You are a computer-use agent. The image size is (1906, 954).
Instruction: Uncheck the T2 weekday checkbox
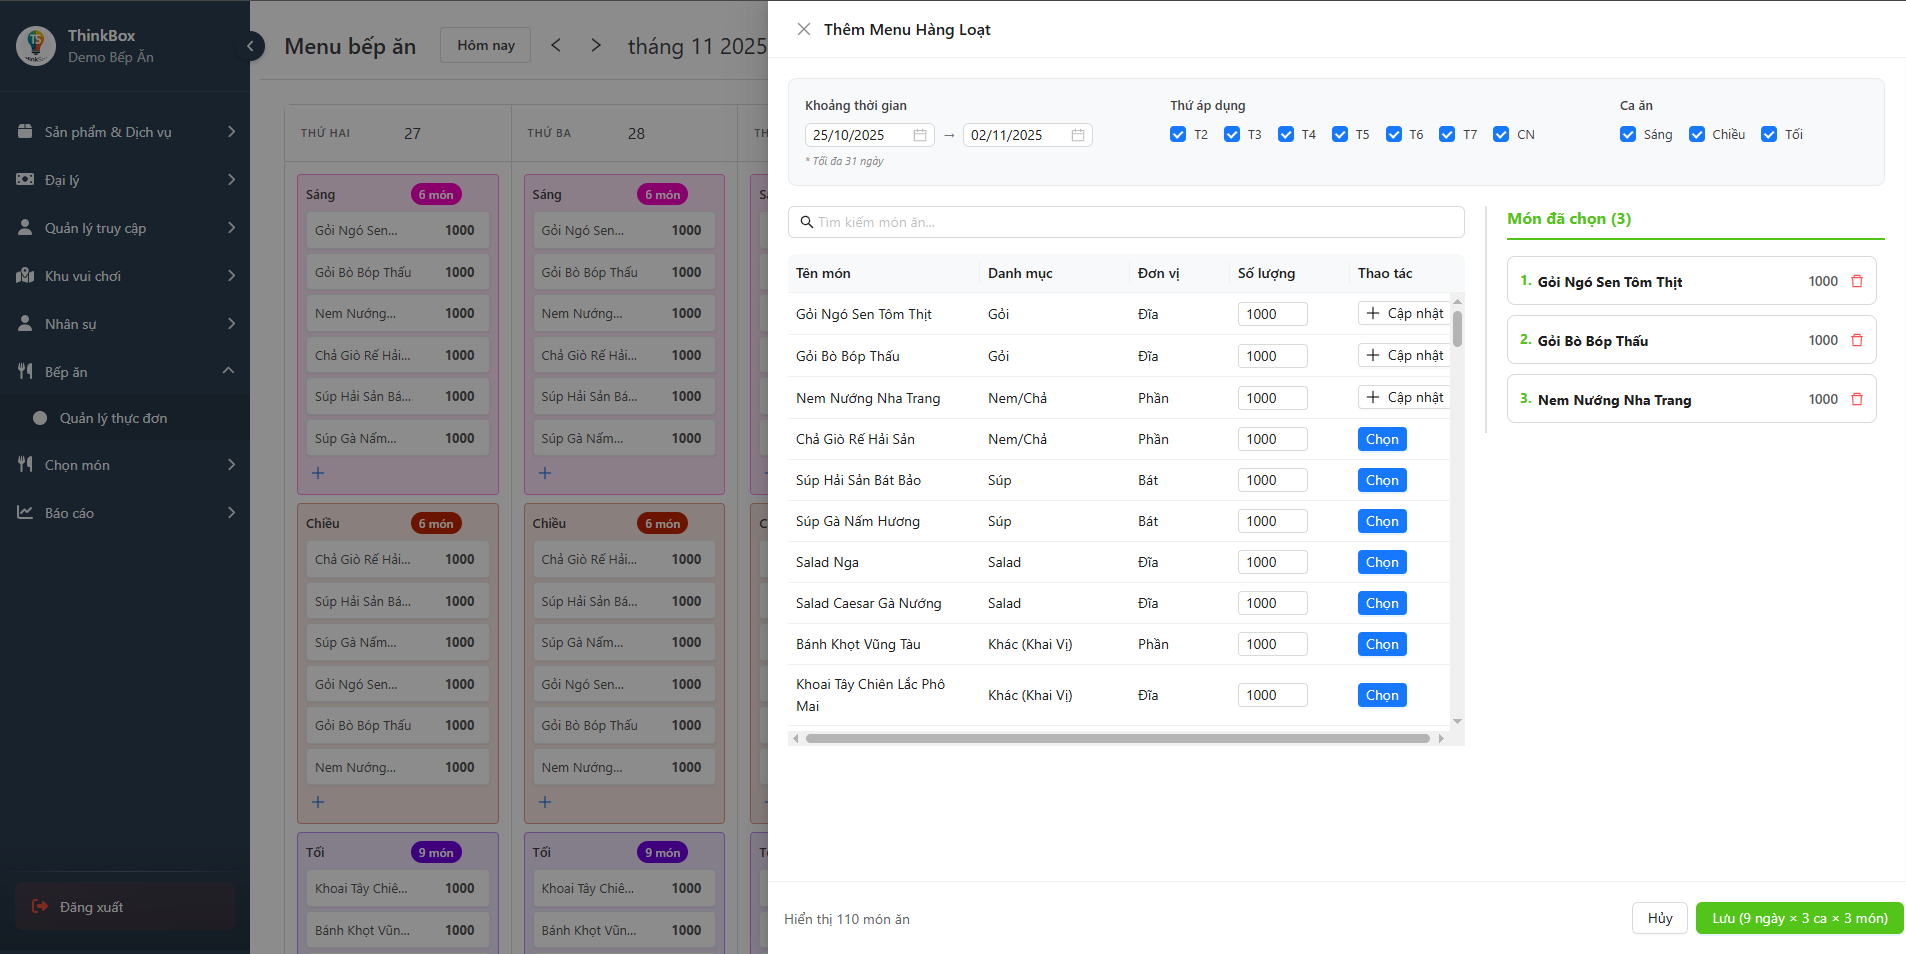tap(1178, 134)
